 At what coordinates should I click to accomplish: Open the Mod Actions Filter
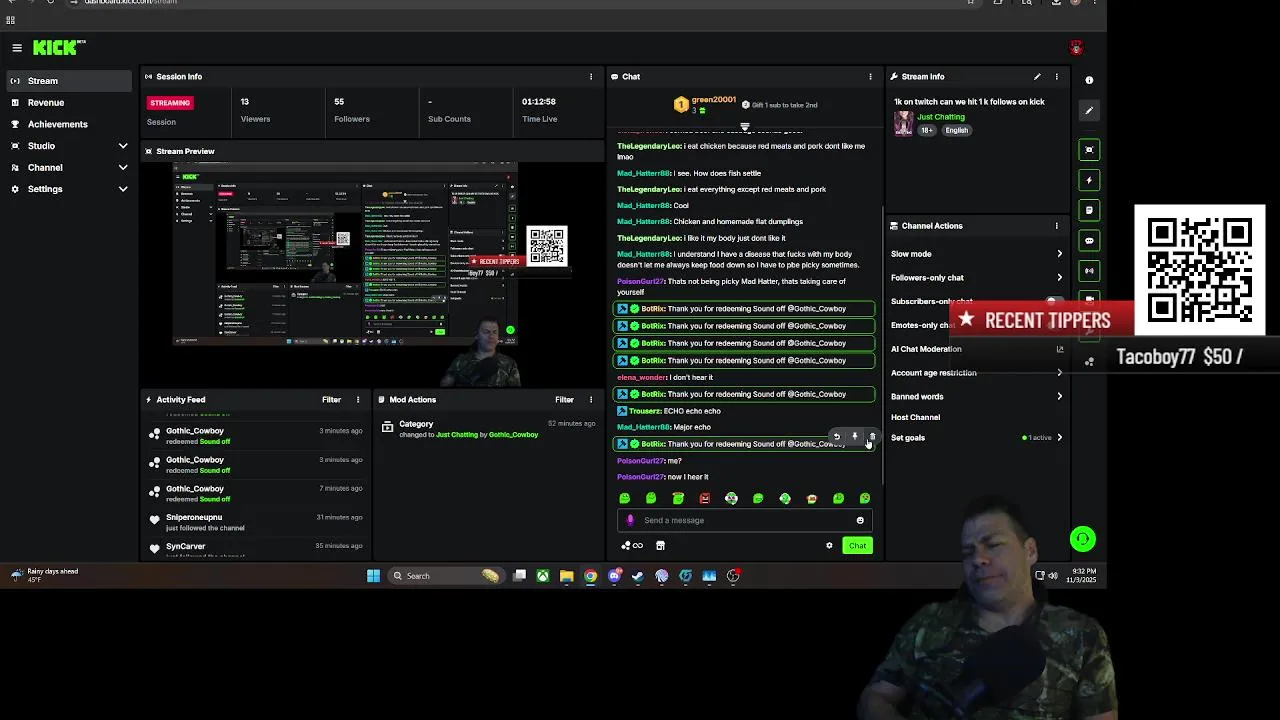[564, 400]
